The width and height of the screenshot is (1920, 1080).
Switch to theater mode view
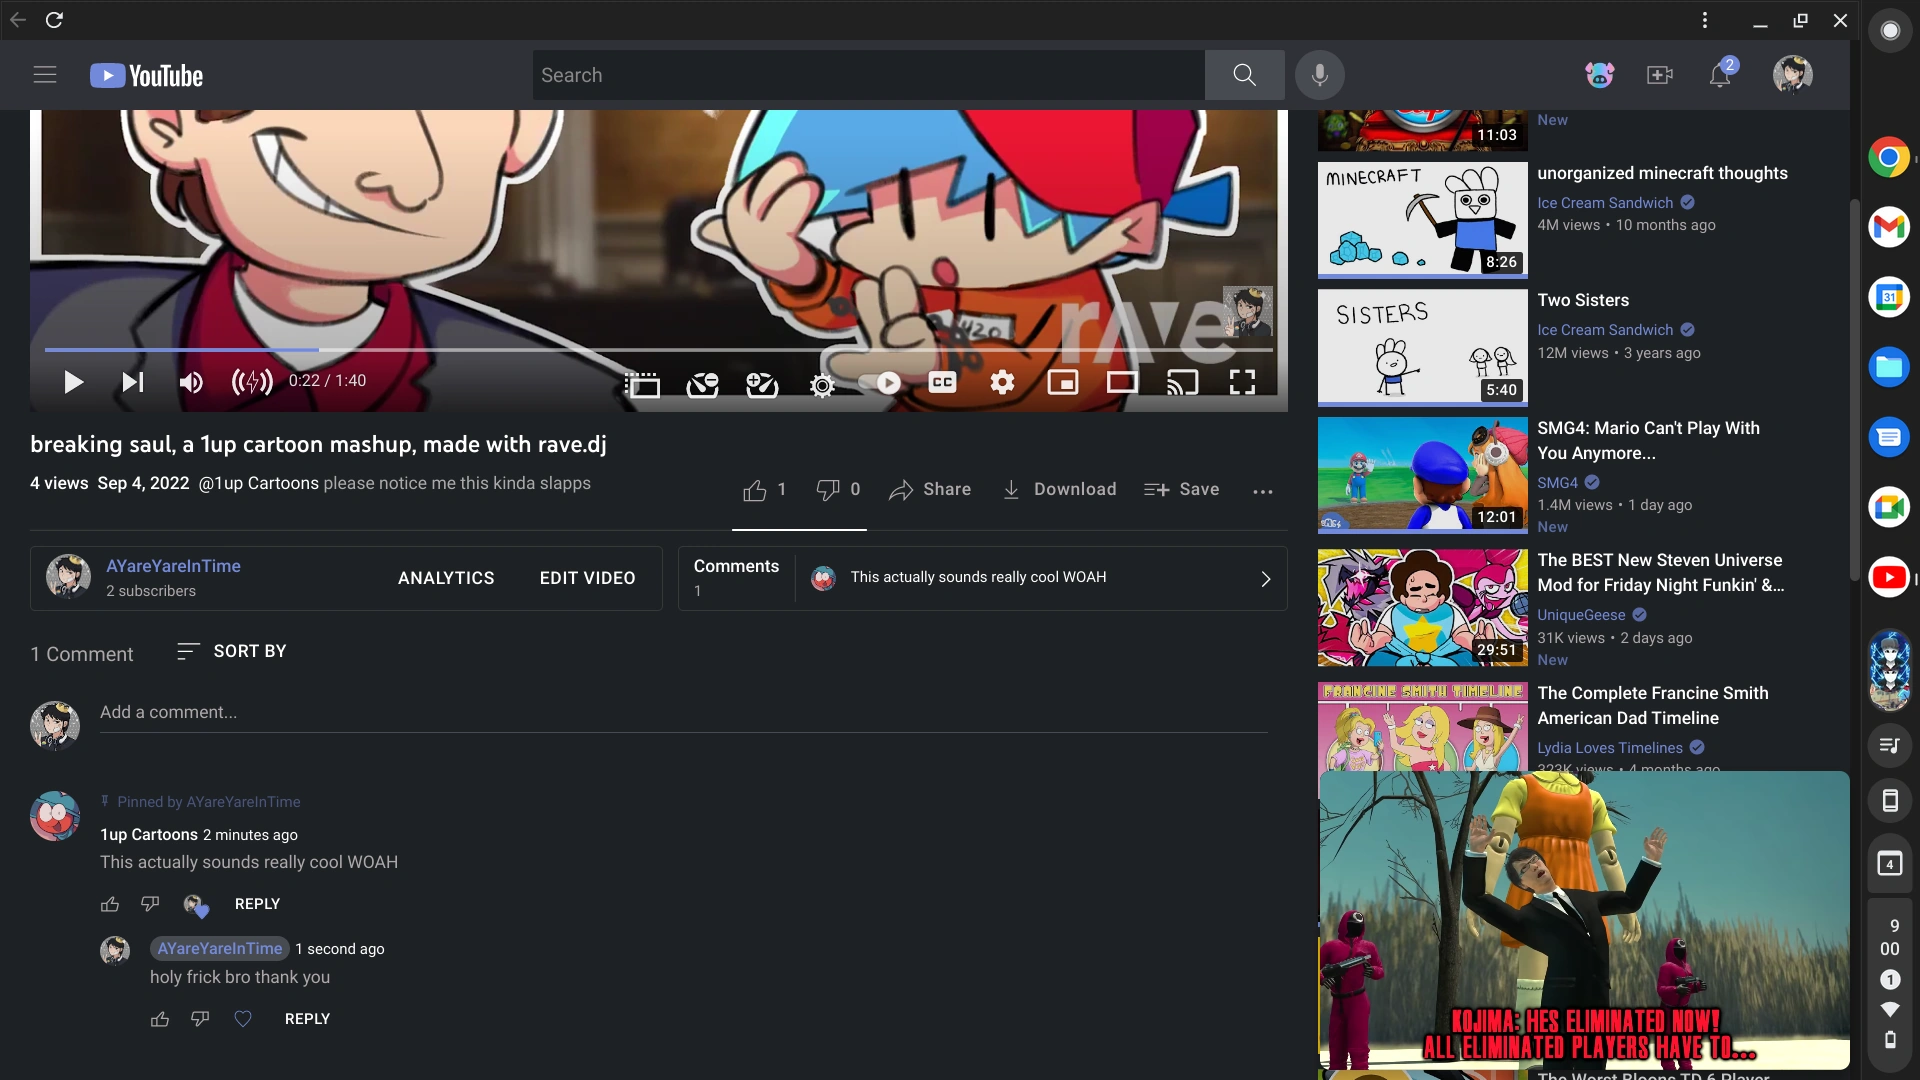tap(1122, 382)
